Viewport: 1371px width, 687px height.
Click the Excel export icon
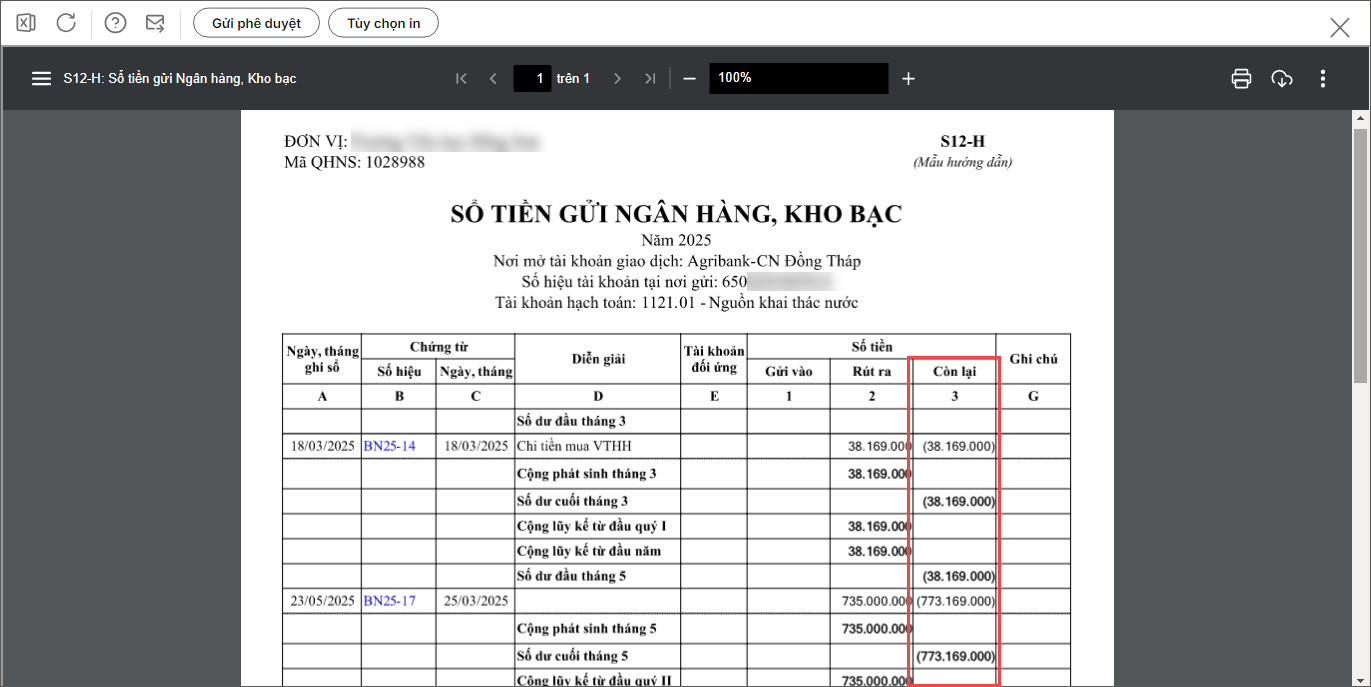pyautogui.click(x=26, y=23)
